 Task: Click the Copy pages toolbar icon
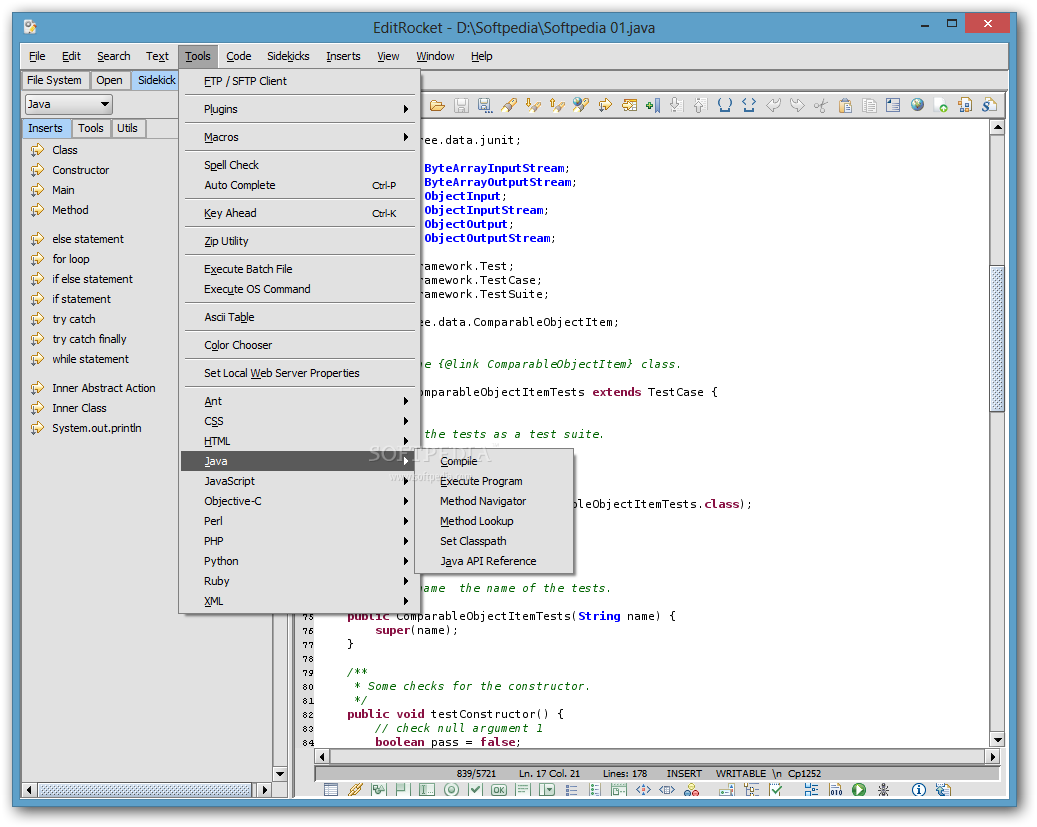click(869, 105)
